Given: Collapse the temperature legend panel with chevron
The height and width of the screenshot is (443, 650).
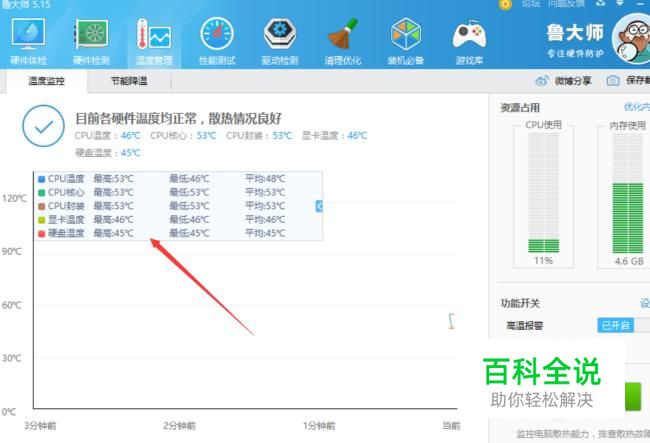Looking at the screenshot, I should [x=319, y=206].
